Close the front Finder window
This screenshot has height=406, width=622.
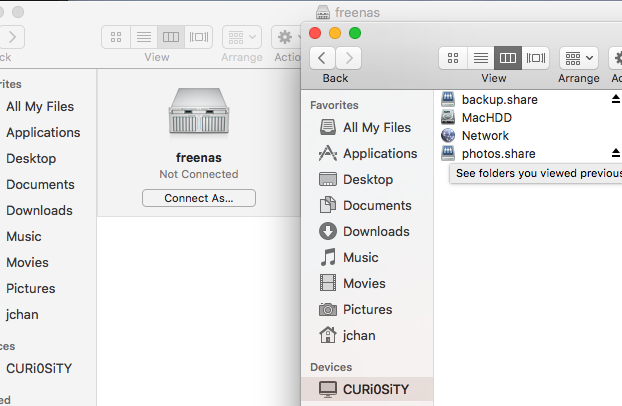pos(315,33)
